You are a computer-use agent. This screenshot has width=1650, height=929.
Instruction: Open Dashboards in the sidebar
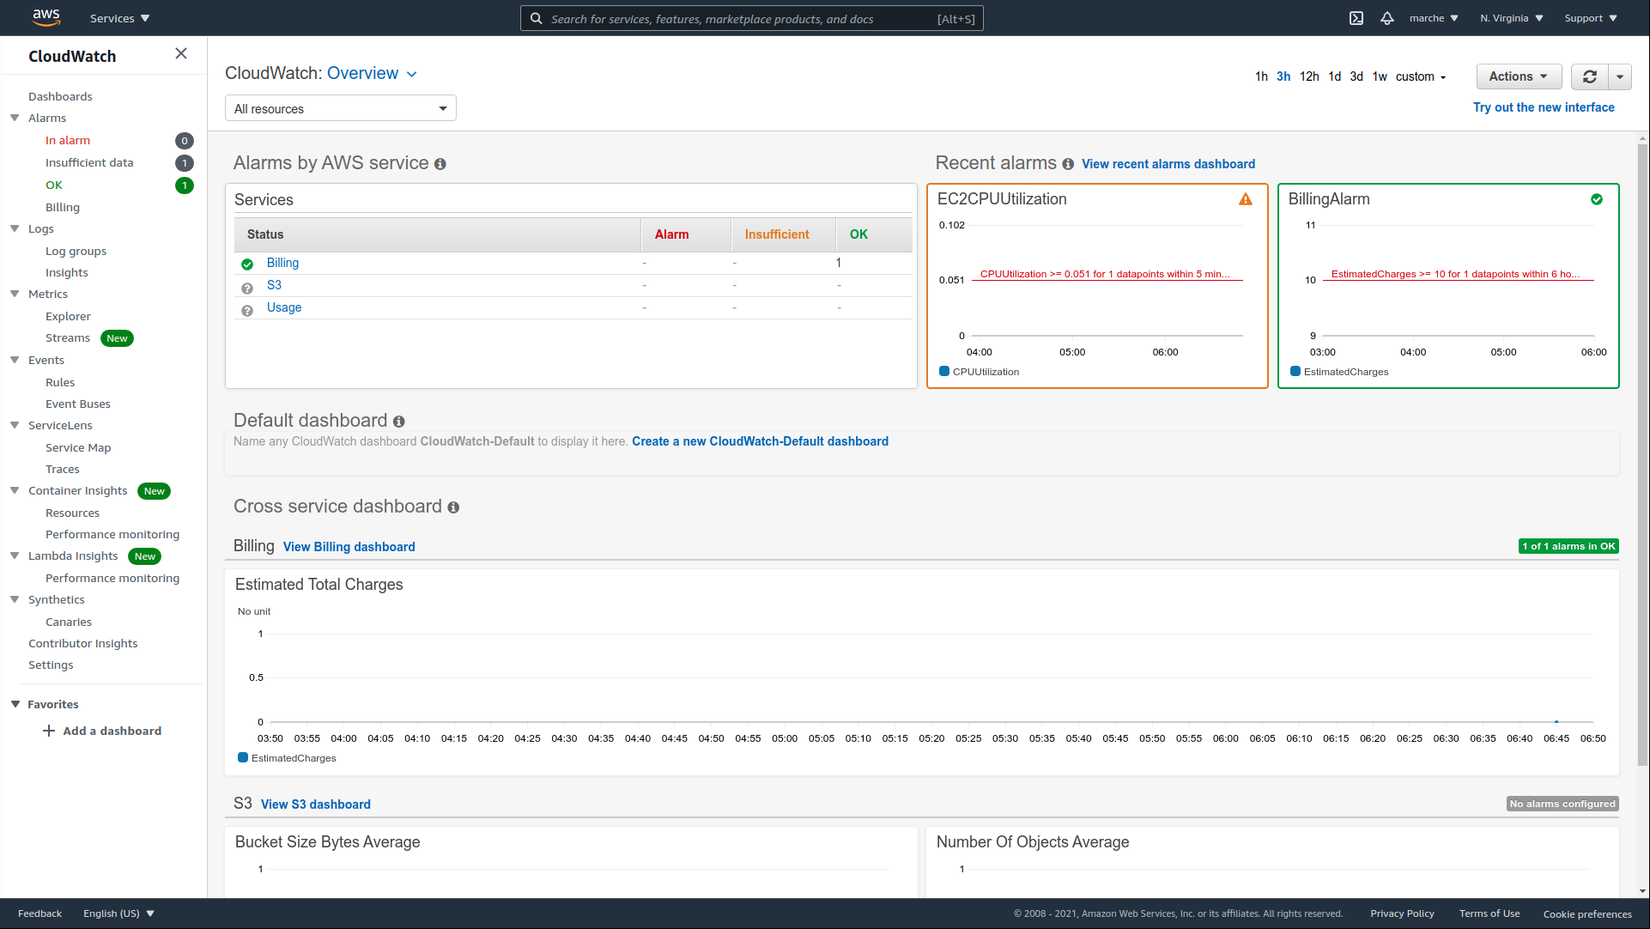(60, 97)
